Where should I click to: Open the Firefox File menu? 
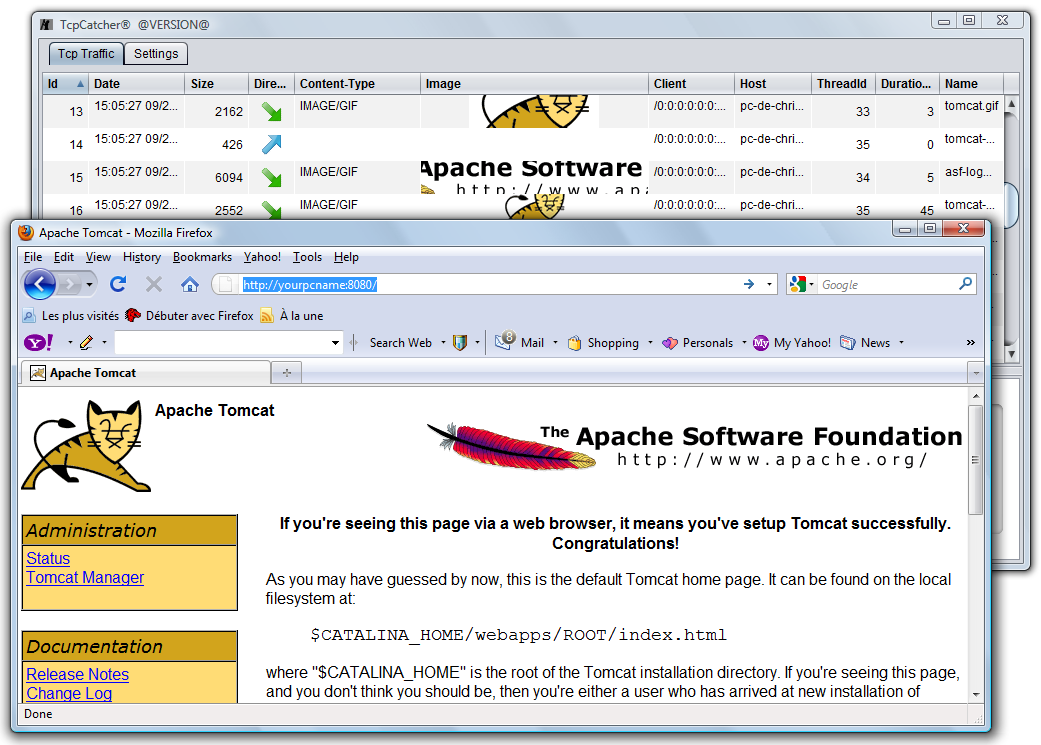33,257
